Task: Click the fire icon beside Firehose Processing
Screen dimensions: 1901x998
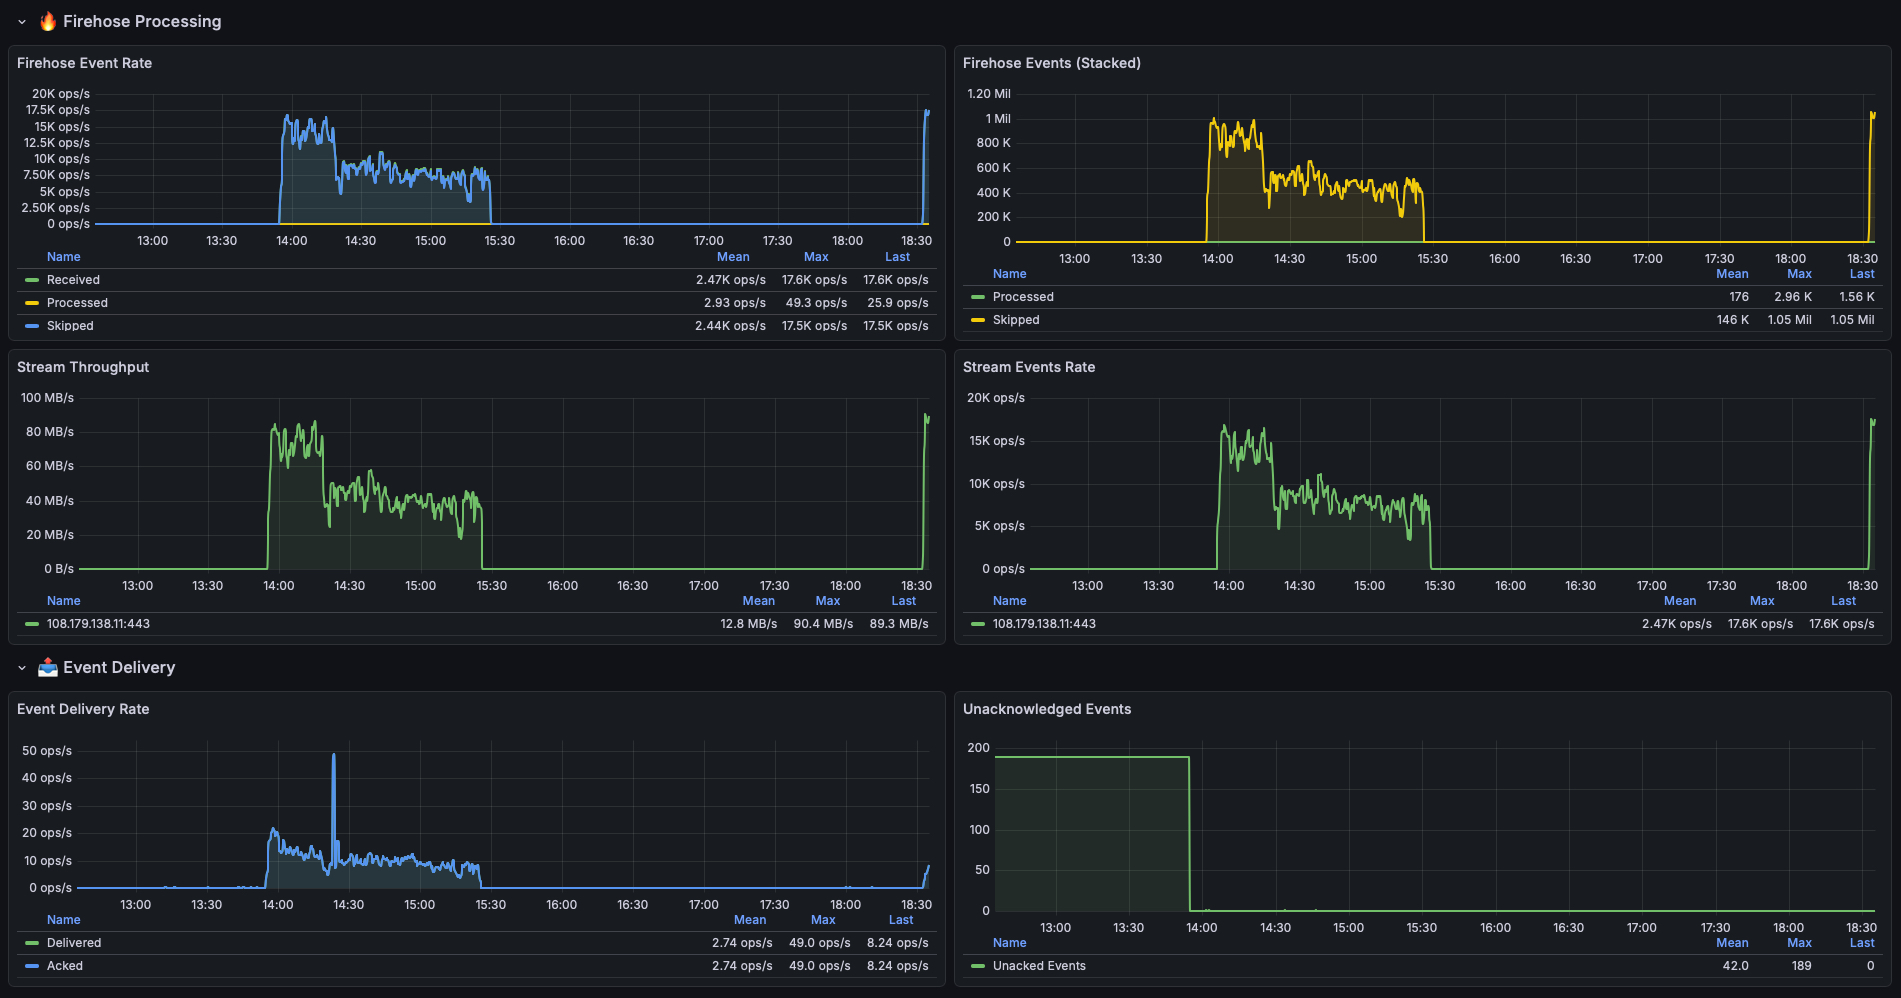Action: [x=48, y=21]
